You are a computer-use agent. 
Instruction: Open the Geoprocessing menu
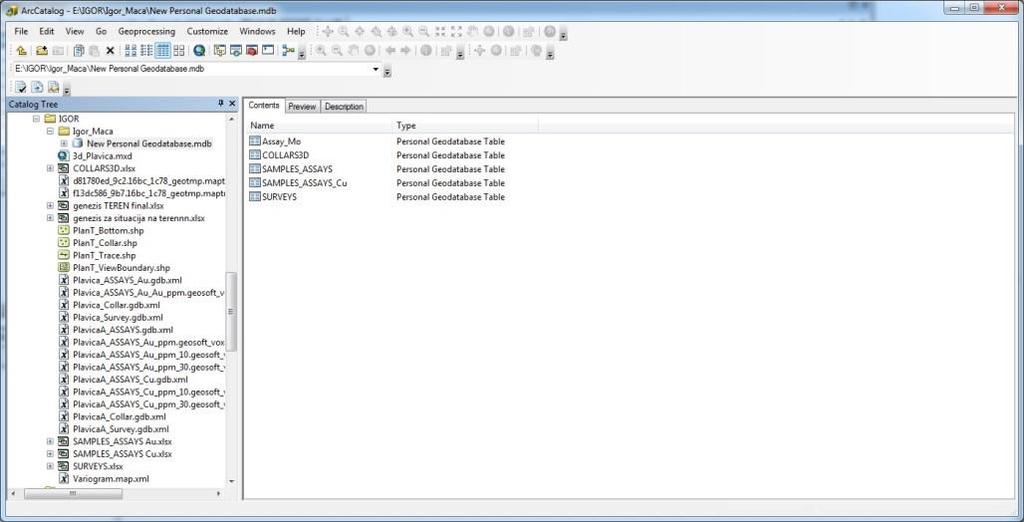(146, 31)
